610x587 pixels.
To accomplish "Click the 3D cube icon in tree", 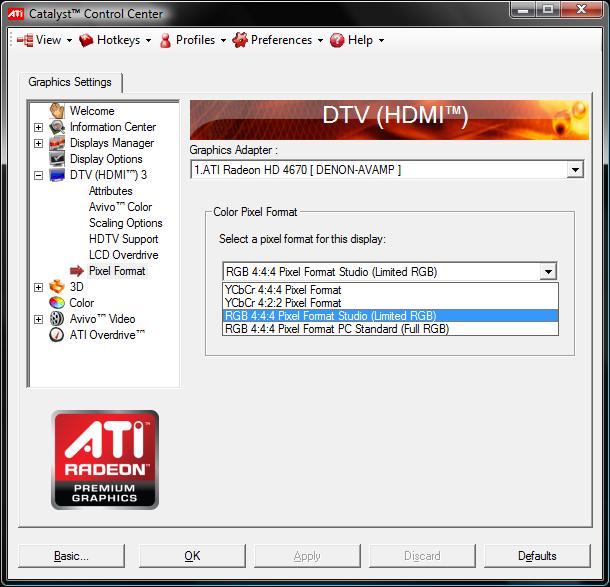I will pos(57,287).
